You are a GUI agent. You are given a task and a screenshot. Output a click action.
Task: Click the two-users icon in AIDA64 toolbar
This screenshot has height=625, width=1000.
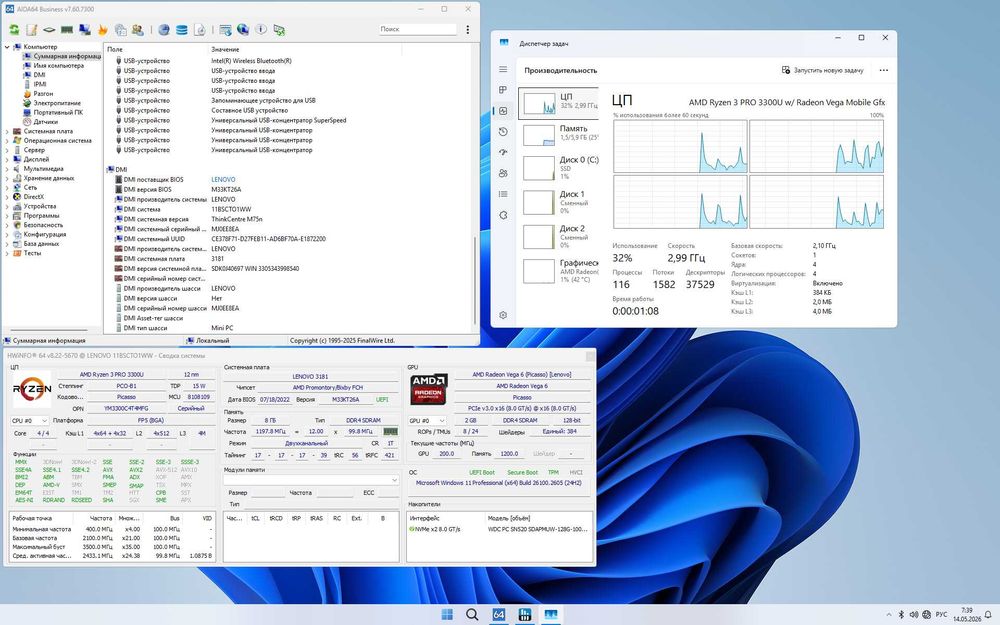tap(137, 29)
